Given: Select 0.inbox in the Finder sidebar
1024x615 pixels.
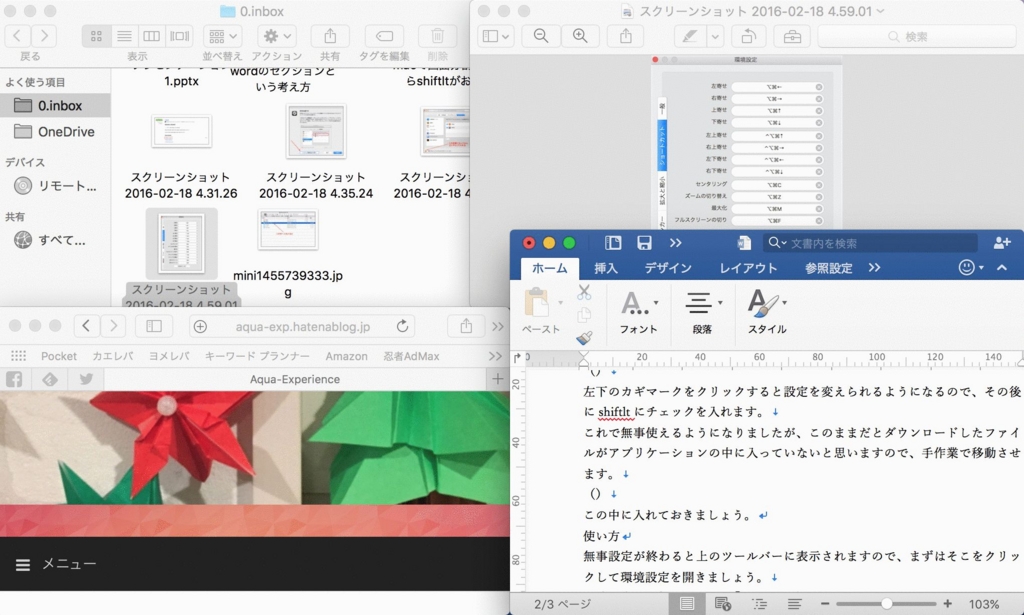Looking at the screenshot, I should tap(55, 105).
